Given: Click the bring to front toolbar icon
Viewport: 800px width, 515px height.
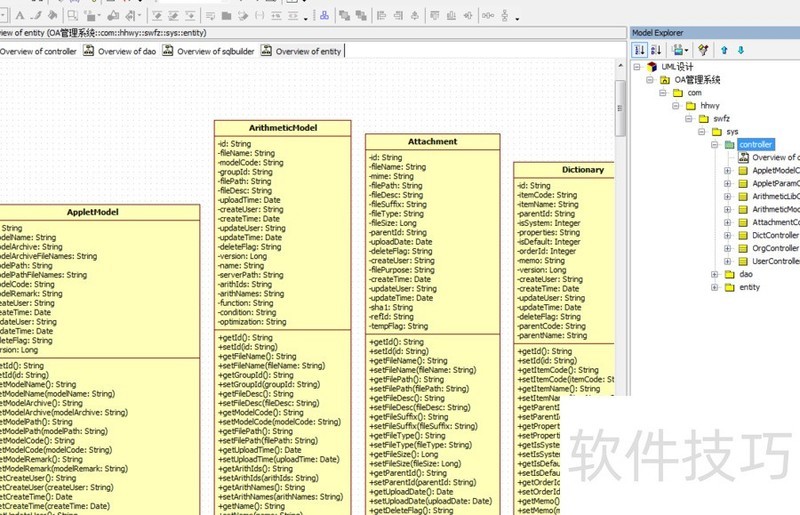Looking at the screenshot, I should [x=344, y=16].
